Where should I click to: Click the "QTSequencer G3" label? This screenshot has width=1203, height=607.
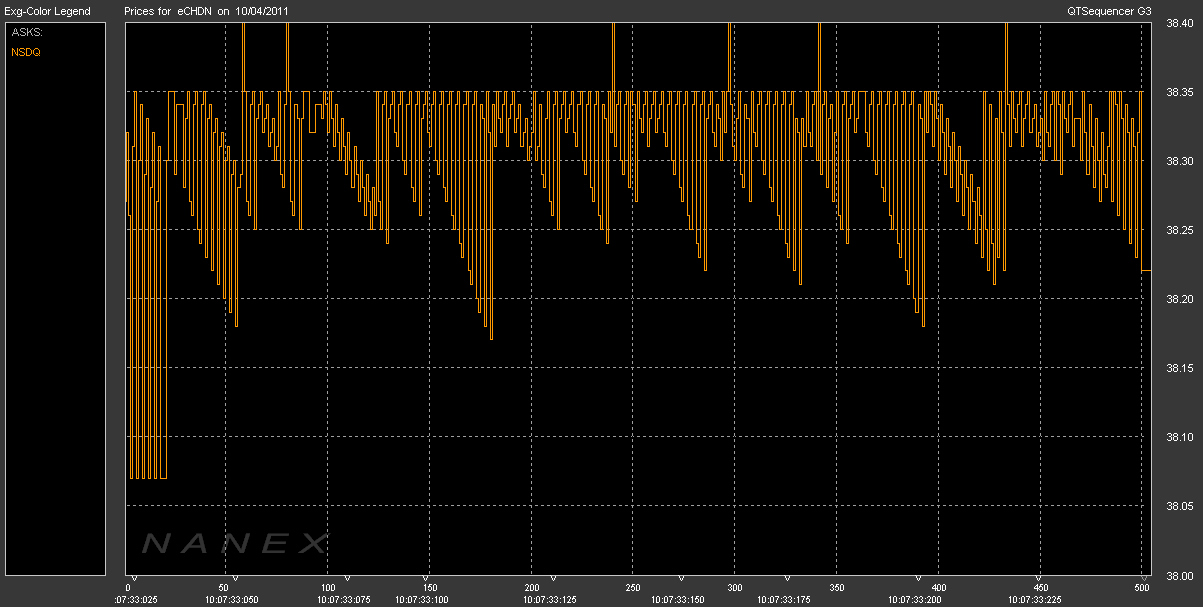click(1107, 11)
